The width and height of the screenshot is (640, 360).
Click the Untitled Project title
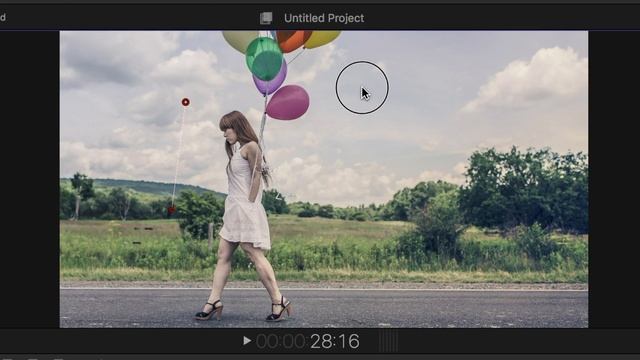324,18
